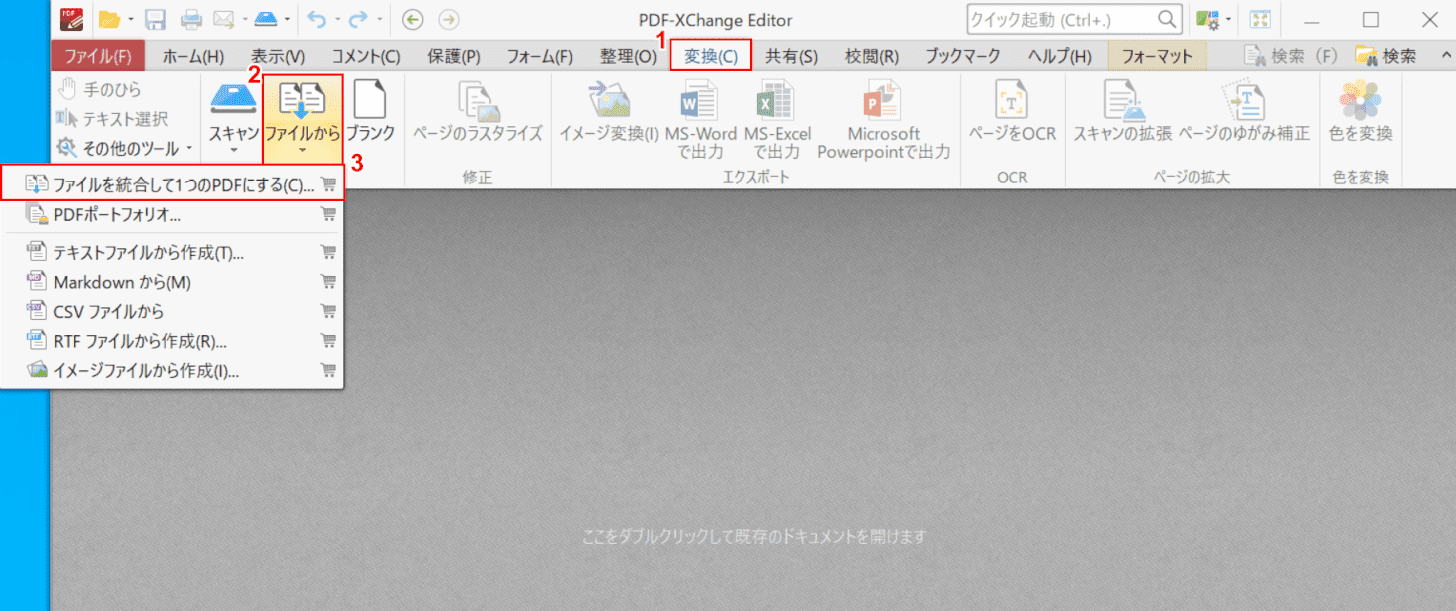Select PDFポートフォリオ... menu item
The height and width of the screenshot is (611, 1456).
click(173, 214)
